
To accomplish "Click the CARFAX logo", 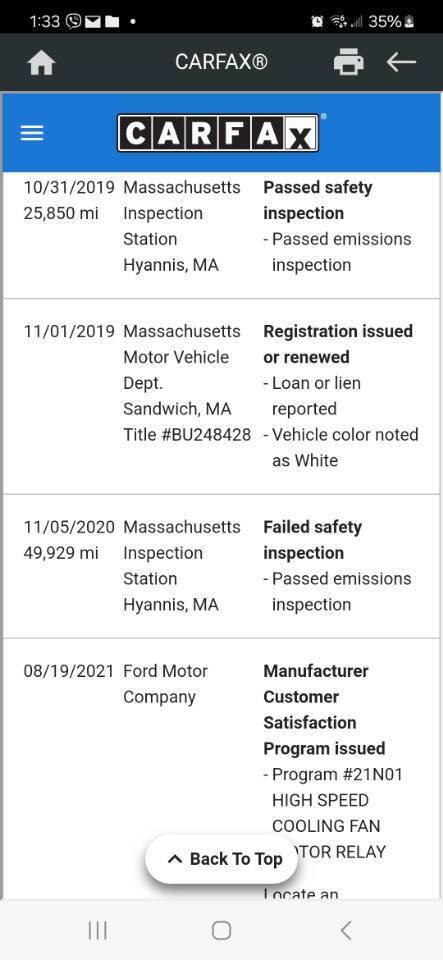I will [218, 133].
